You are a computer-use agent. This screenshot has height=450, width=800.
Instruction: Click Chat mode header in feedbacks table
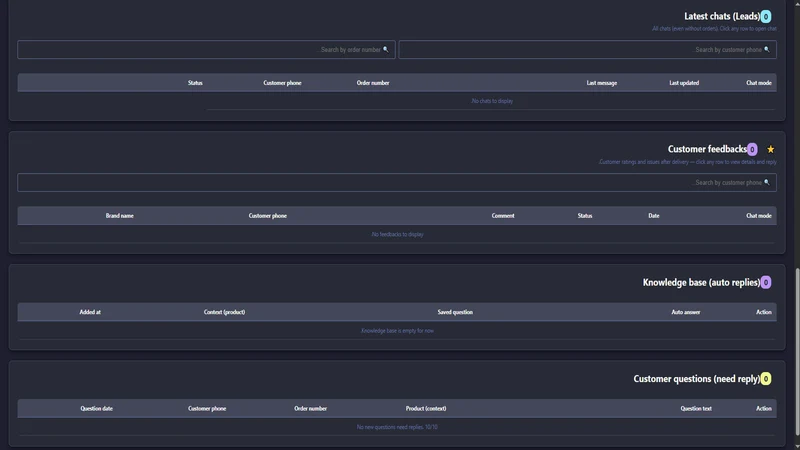coord(759,216)
